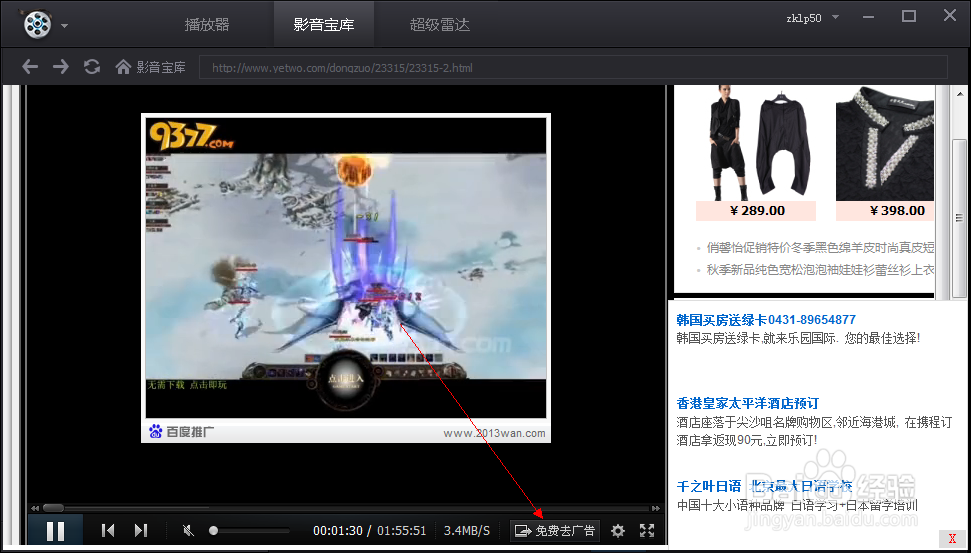This screenshot has height=553, width=971.
Task: Open the 超级雷达 tab
Action: pyautogui.click(x=440, y=25)
